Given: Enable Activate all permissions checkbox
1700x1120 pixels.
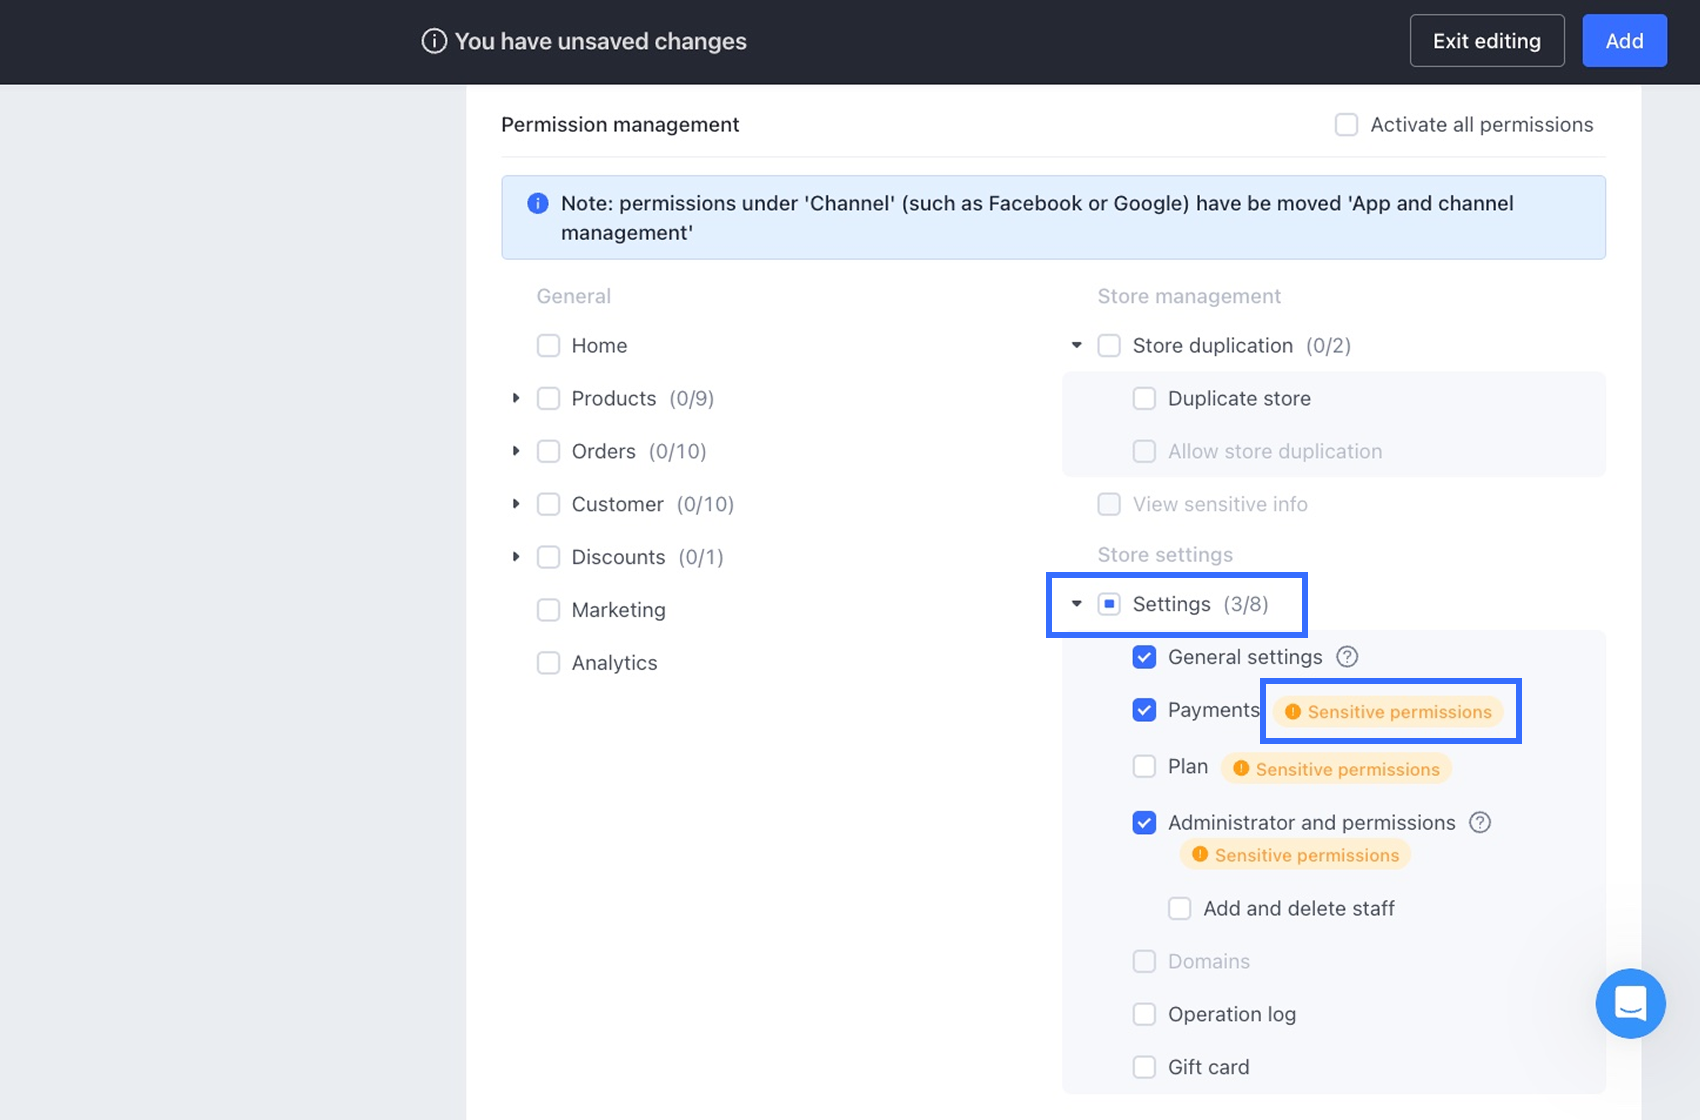Looking at the screenshot, I should pyautogui.click(x=1346, y=125).
